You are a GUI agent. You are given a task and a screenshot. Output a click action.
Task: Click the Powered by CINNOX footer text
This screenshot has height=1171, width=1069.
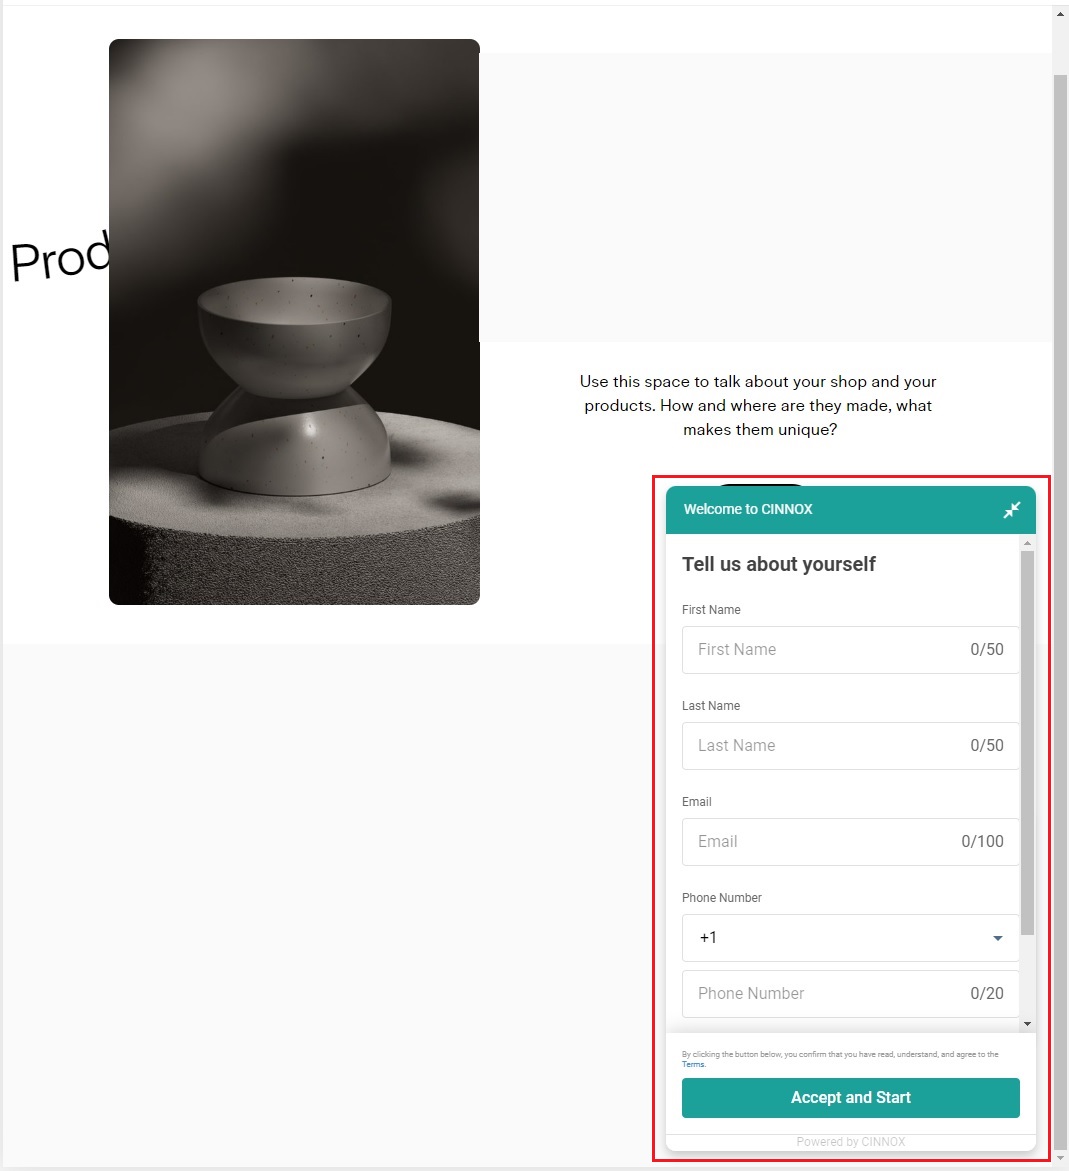point(850,1142)
